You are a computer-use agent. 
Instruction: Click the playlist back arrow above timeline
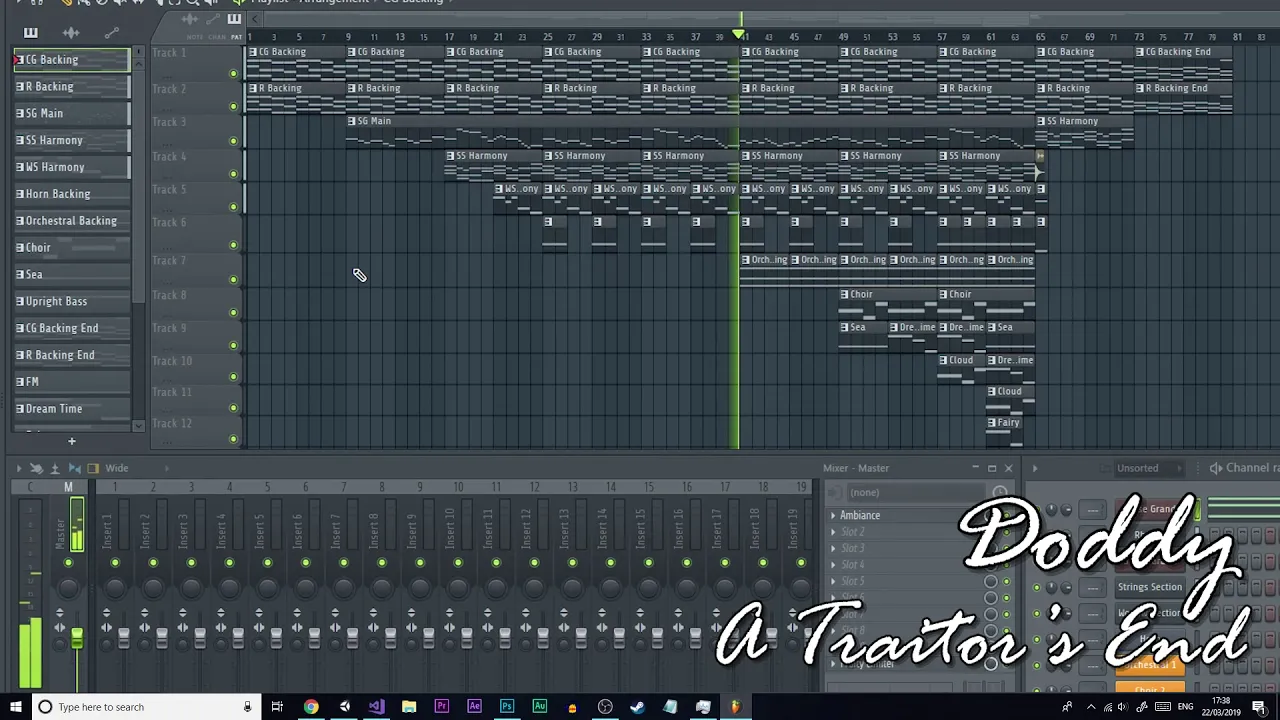coord(255,18)
